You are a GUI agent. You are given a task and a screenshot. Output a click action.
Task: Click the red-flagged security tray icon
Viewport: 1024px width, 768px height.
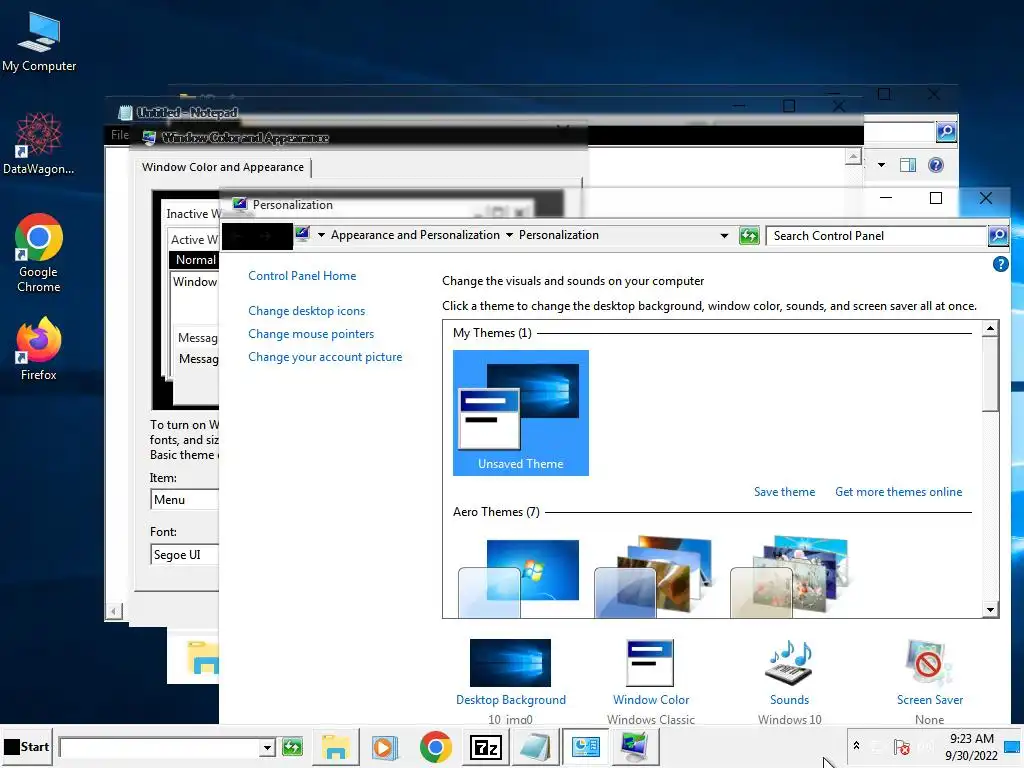coord(901,747)
